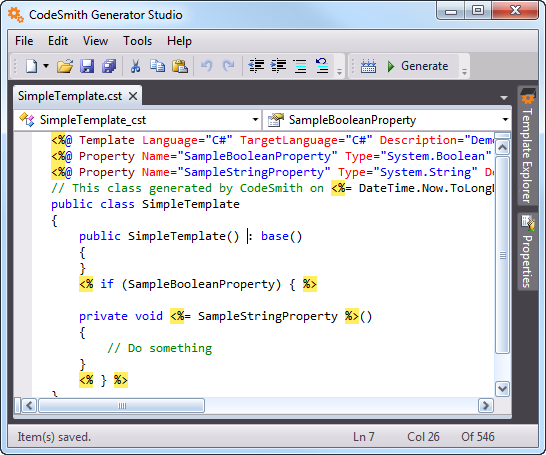Click the Paste clipboard icon
Screen dimensions: 546x455
point(180,66)
